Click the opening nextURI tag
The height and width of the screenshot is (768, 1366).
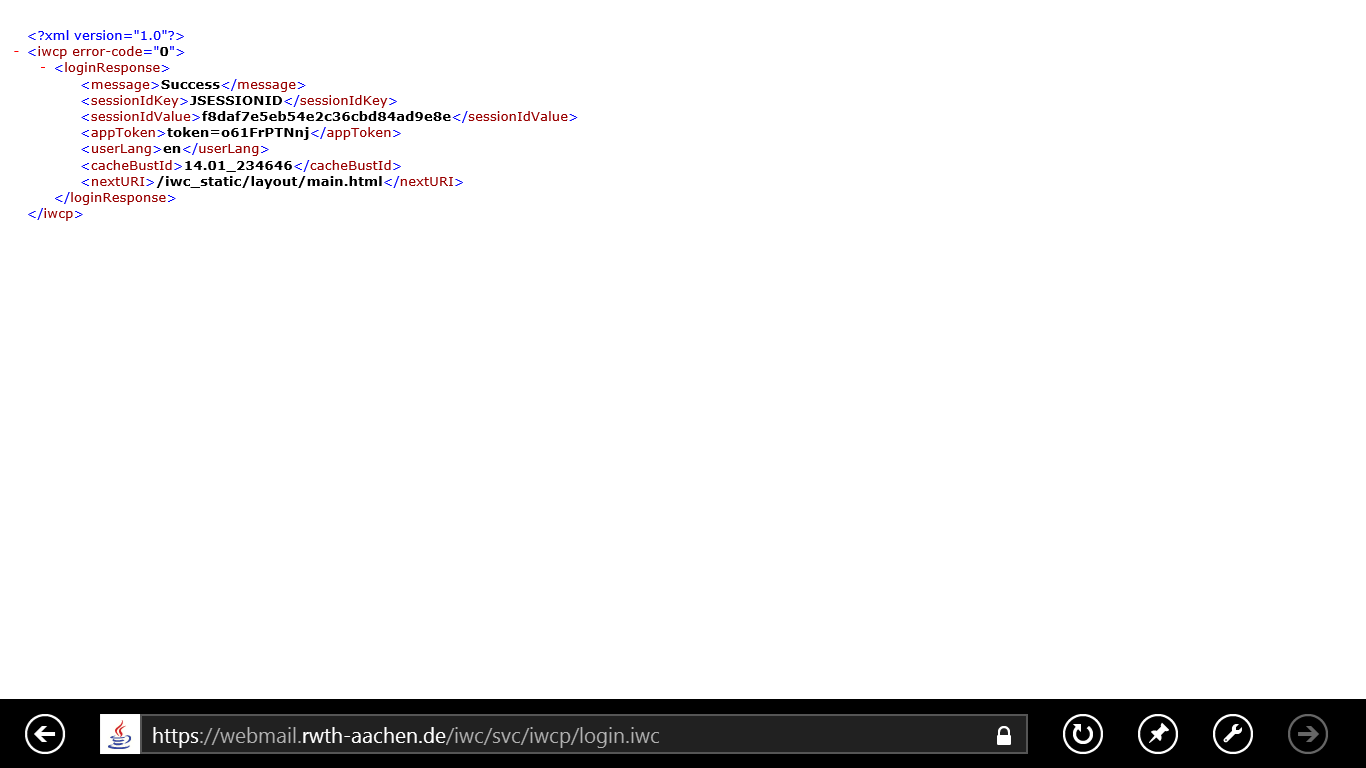click(119, 182)
